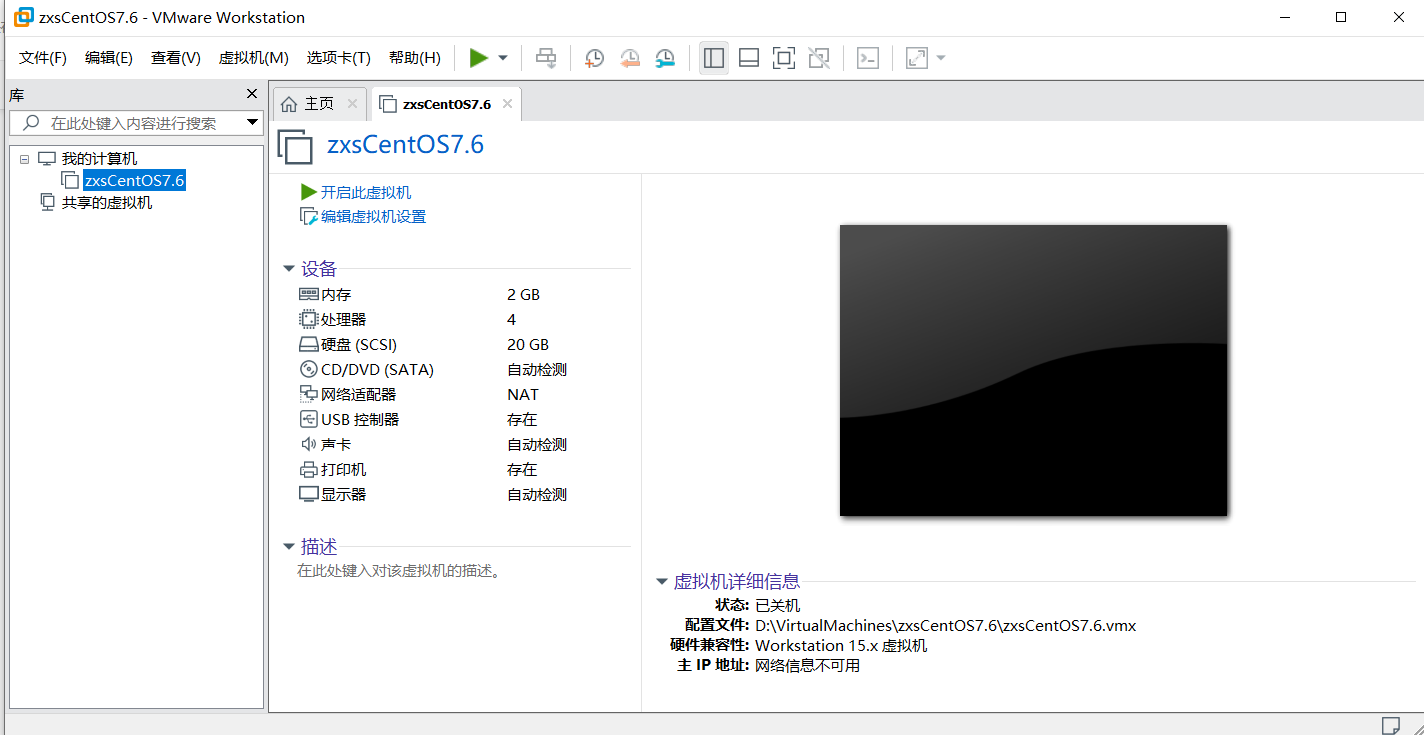Image resolution: width=1424 pixels, height=735 pixels.
Task: Select 我的计算机 in the library tree
Action: click(99, 159)
